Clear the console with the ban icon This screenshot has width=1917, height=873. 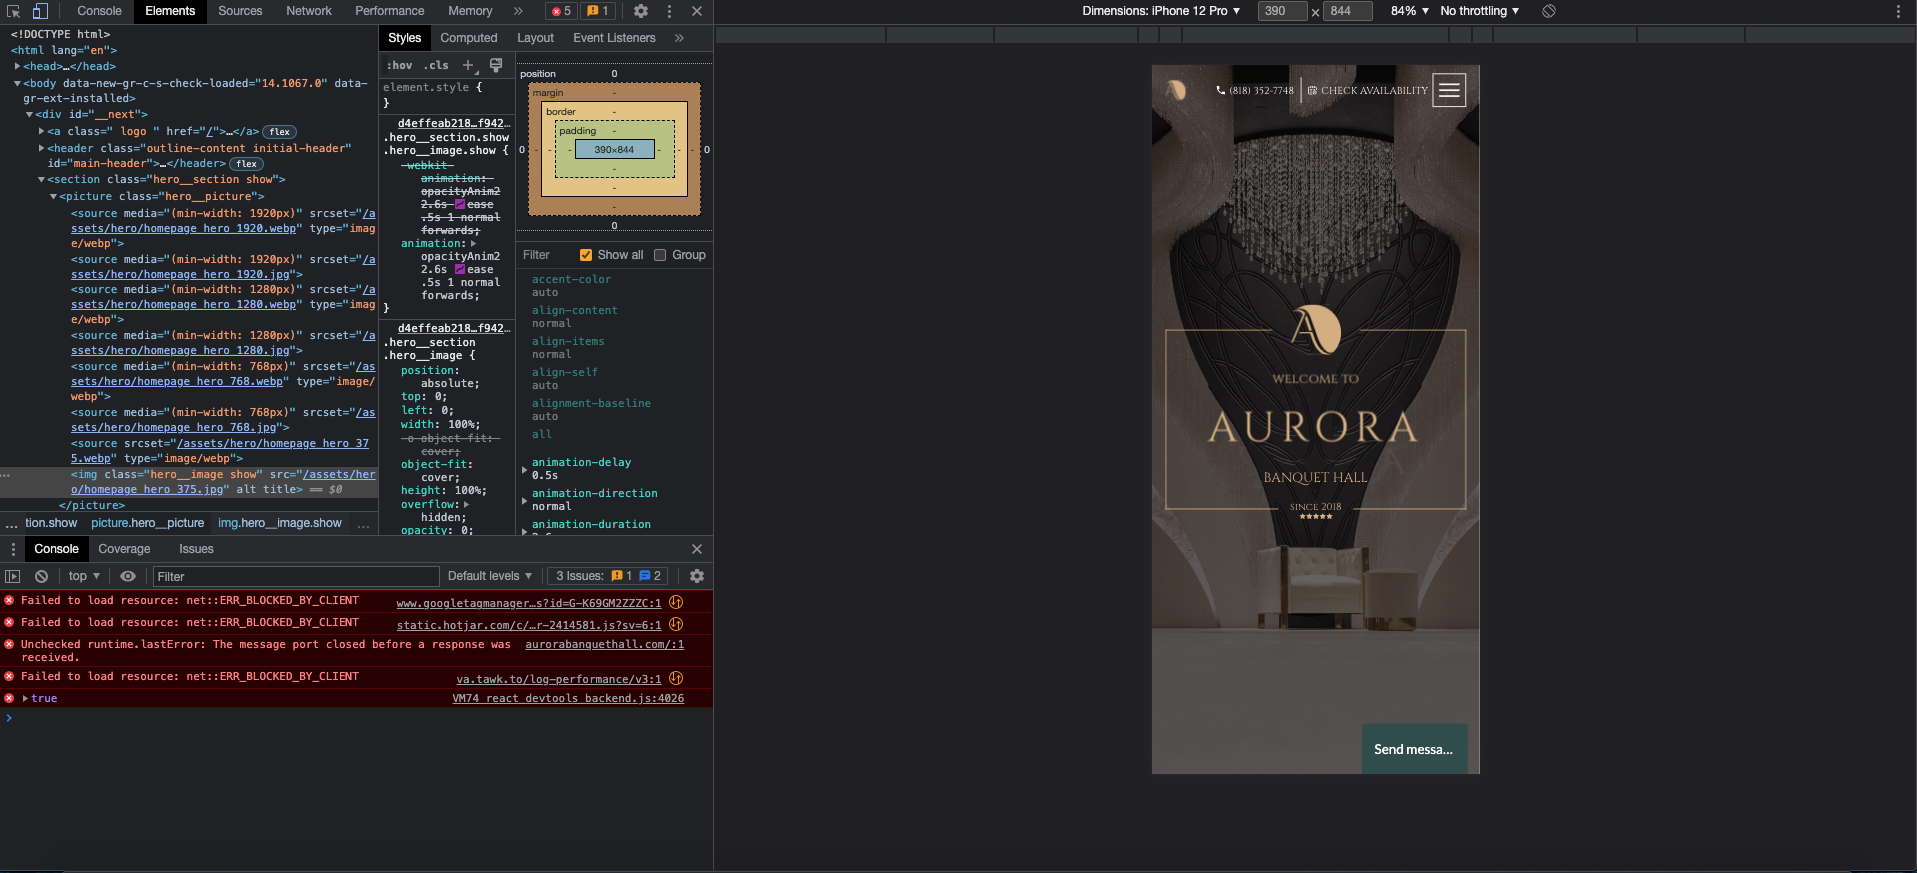[41, 576]
